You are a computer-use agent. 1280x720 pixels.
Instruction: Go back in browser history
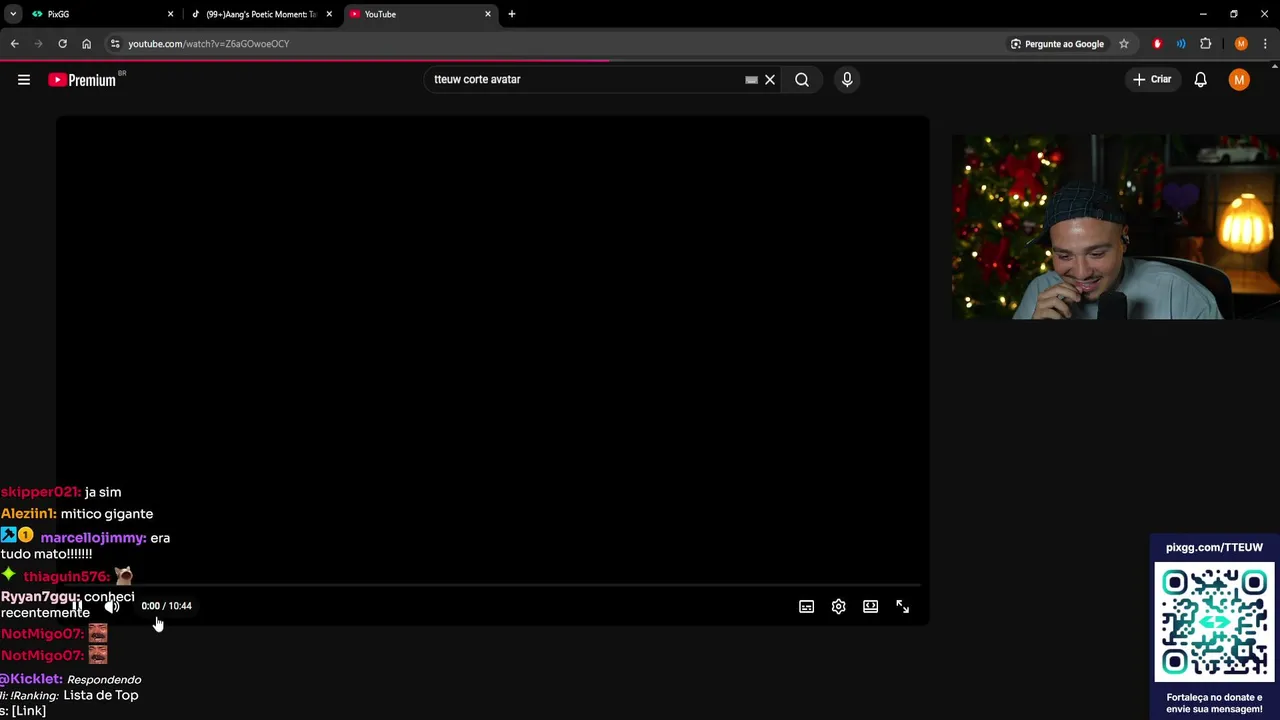click(x=14, y=44)
